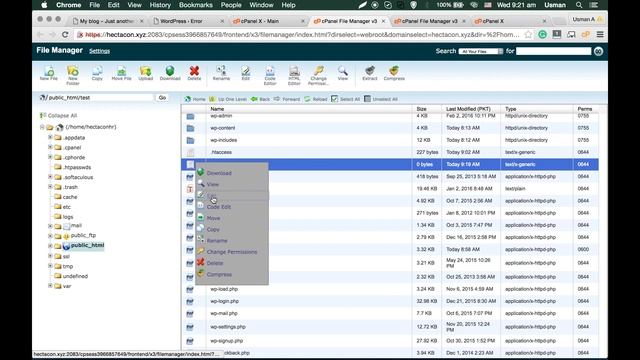Choose Compress from the context menu
640x360 pixels.
pos(219,274)
